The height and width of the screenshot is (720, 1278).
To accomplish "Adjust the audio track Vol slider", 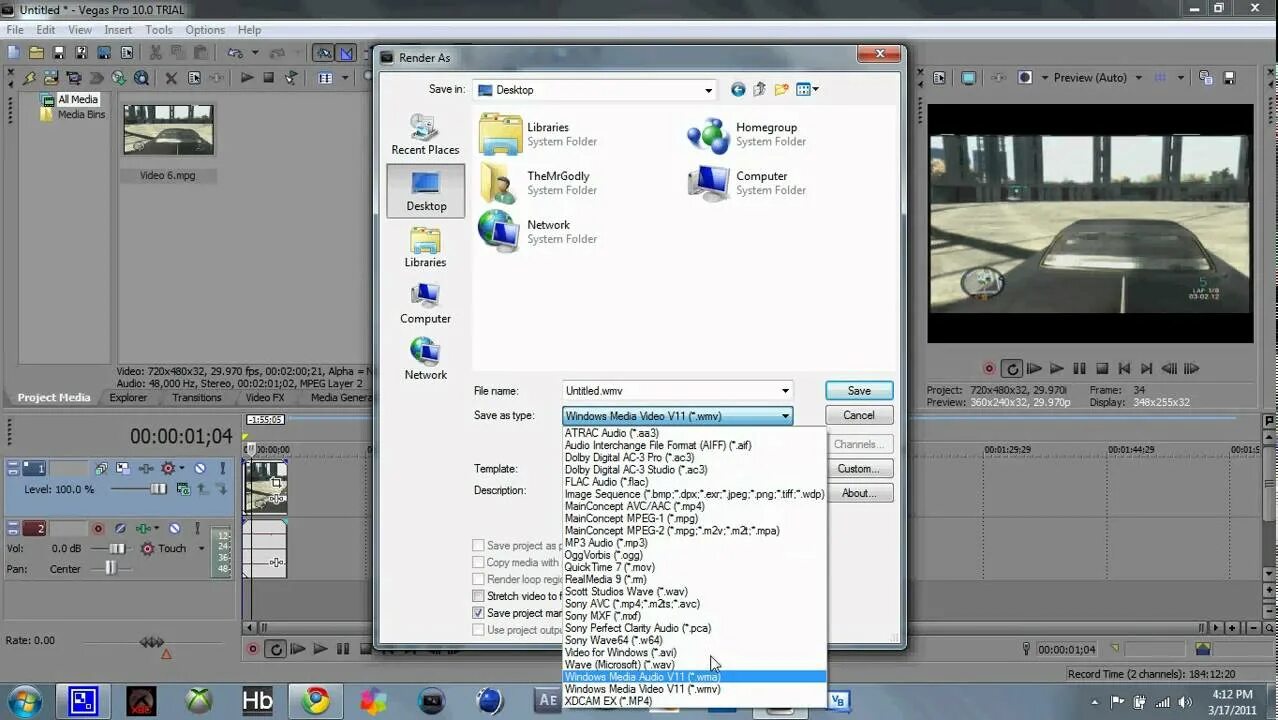I will click(x=117, y=549).
